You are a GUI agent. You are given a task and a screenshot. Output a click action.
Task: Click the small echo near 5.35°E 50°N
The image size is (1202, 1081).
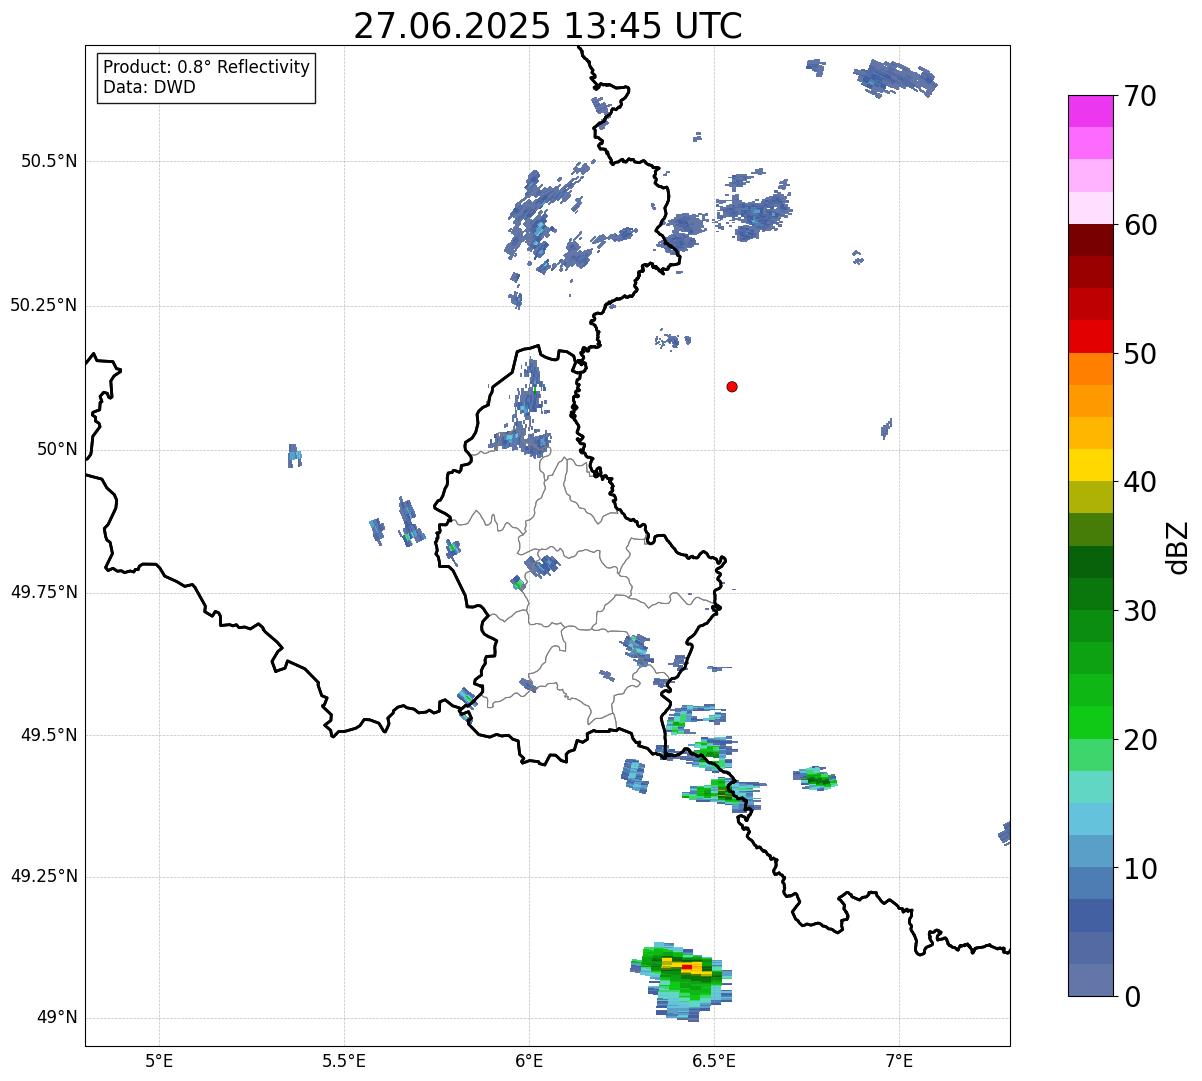pyautogui.click(x=294, y=456)
